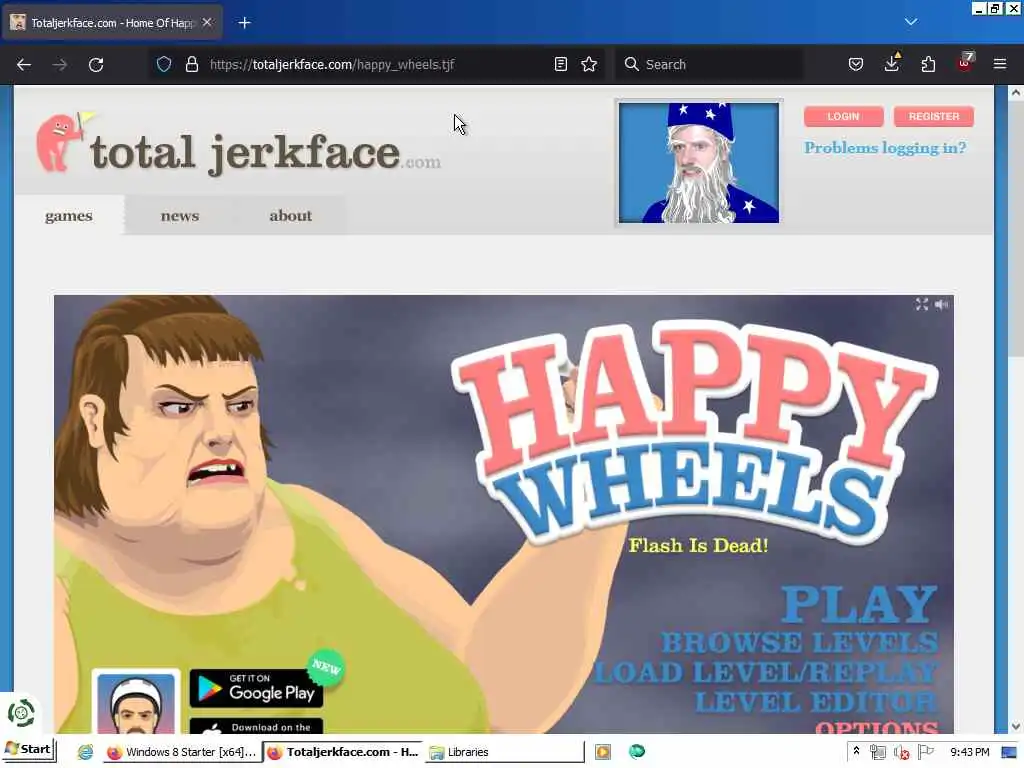Close the Totaljerkface.com tab
The image size is (1024, 768).
[x=207, y=22]
